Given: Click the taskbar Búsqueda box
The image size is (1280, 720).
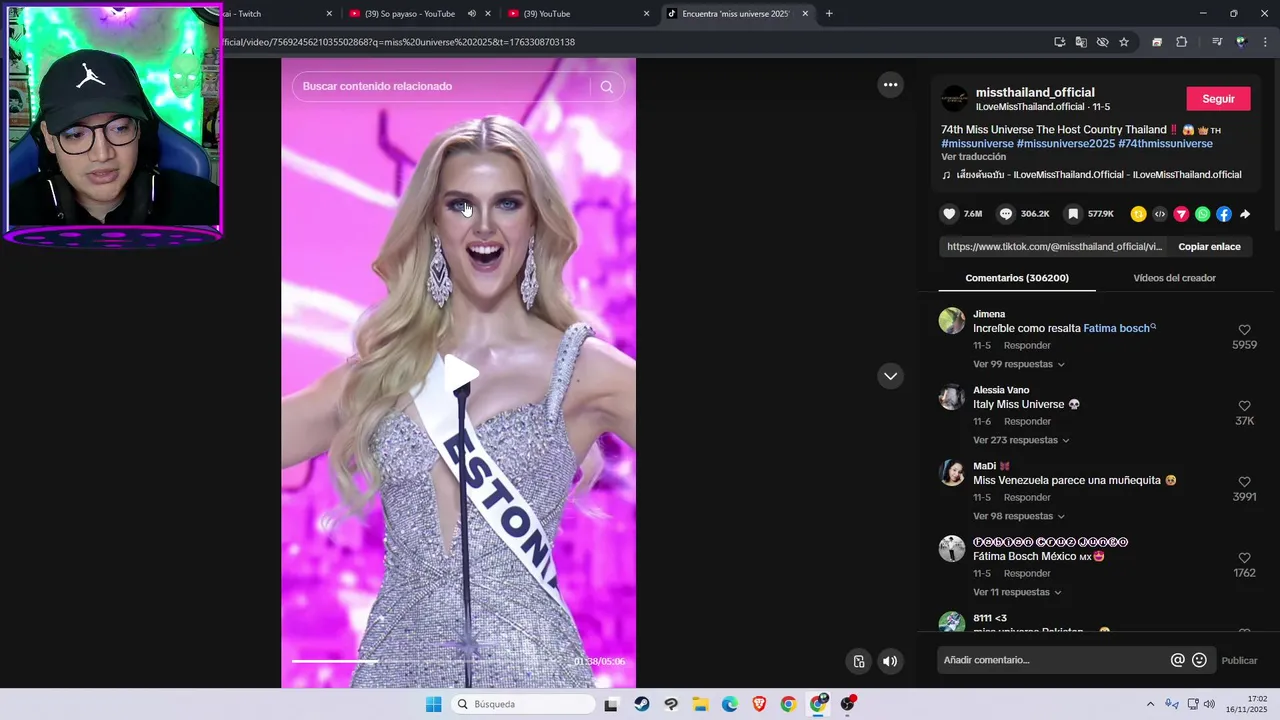Looking at the screenshot, I should pos(521,704).
